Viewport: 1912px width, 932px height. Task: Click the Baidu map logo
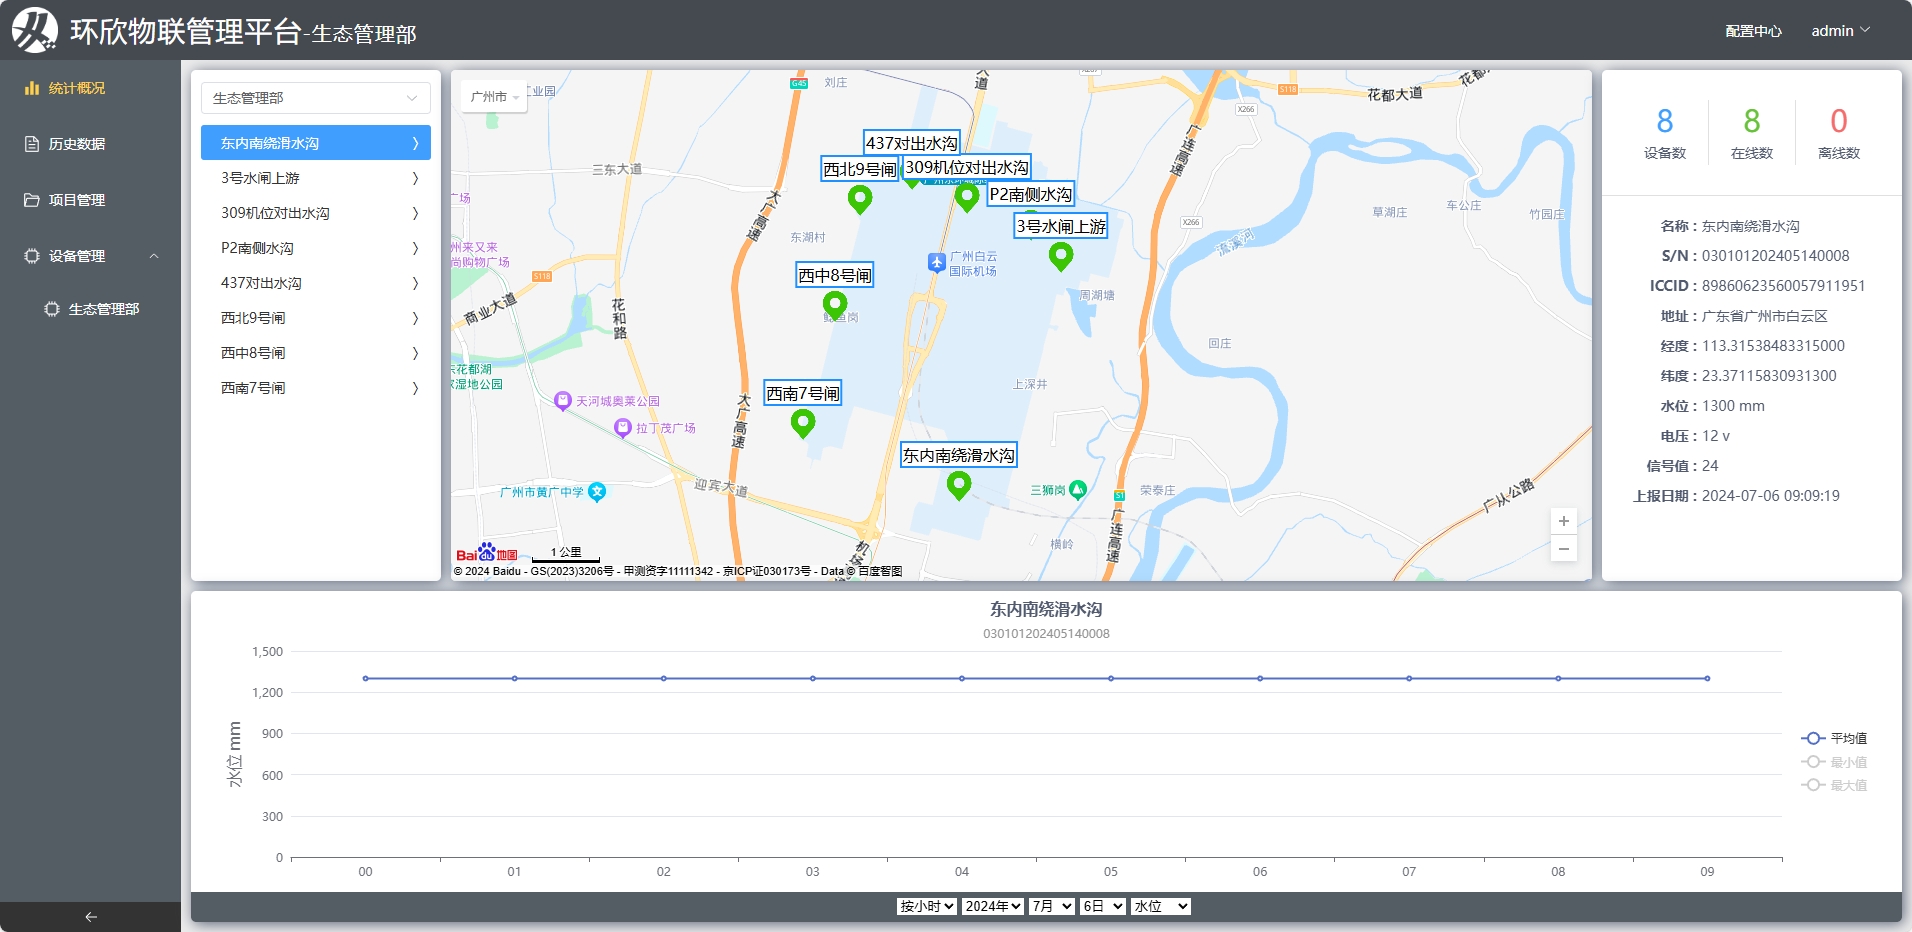pyautogui.click(x=486, y=553)
